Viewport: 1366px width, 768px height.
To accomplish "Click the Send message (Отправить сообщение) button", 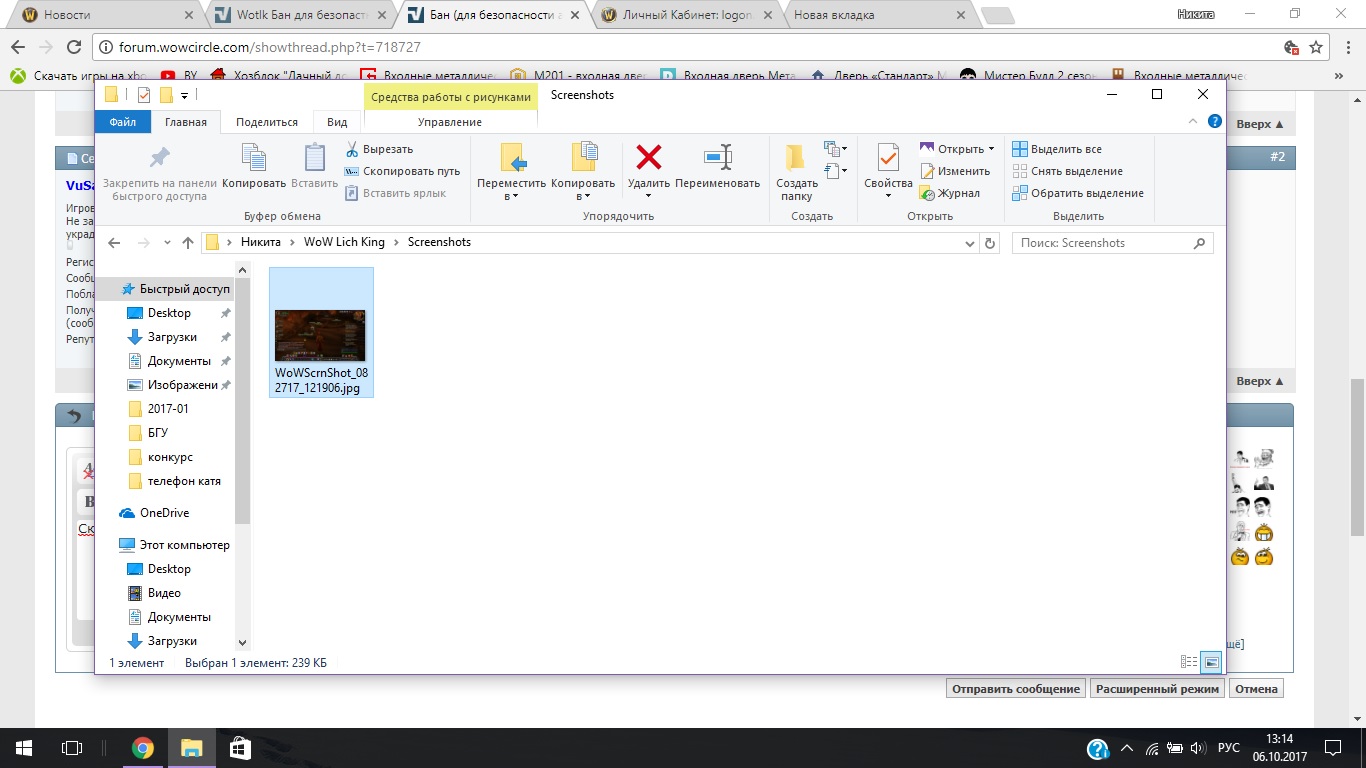I will point(1015,689).
